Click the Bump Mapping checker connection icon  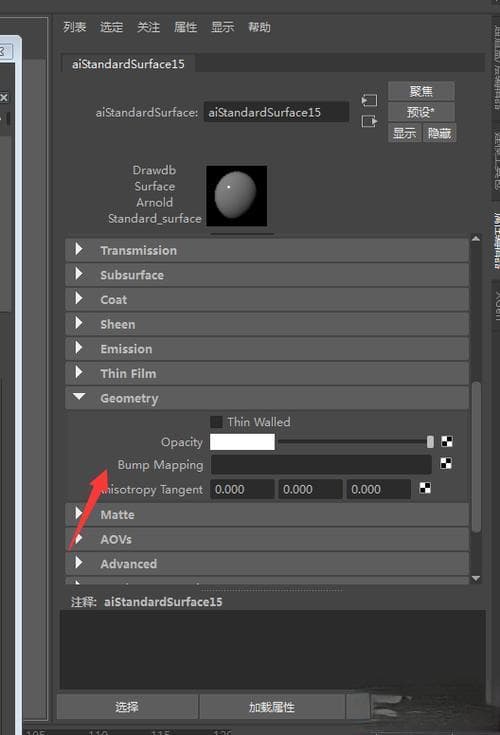pos(446,464)
